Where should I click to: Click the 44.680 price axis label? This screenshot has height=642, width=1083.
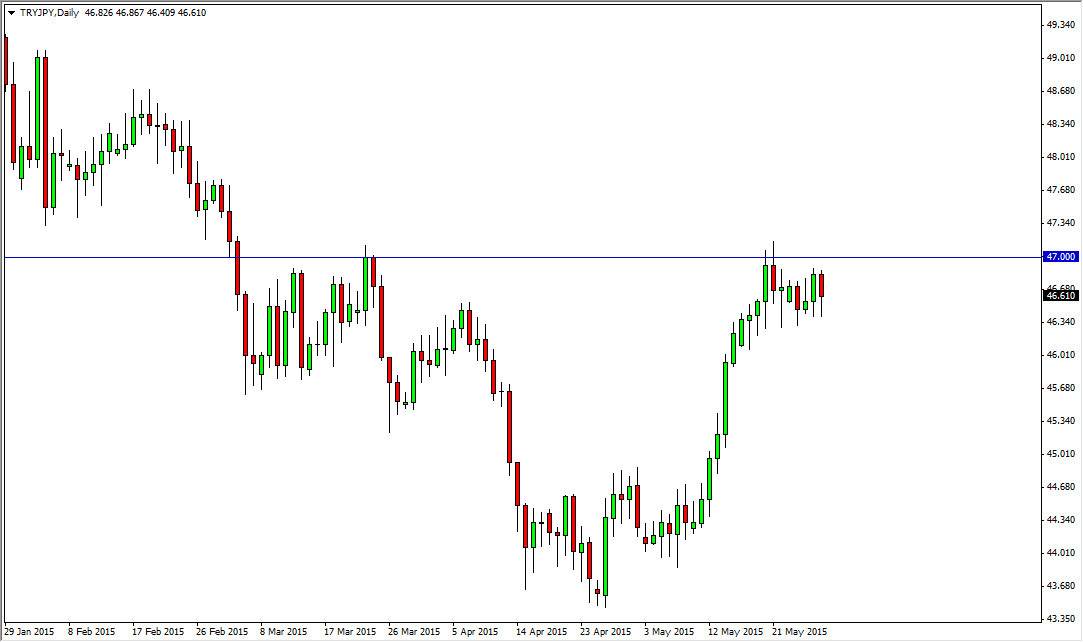1061,487
